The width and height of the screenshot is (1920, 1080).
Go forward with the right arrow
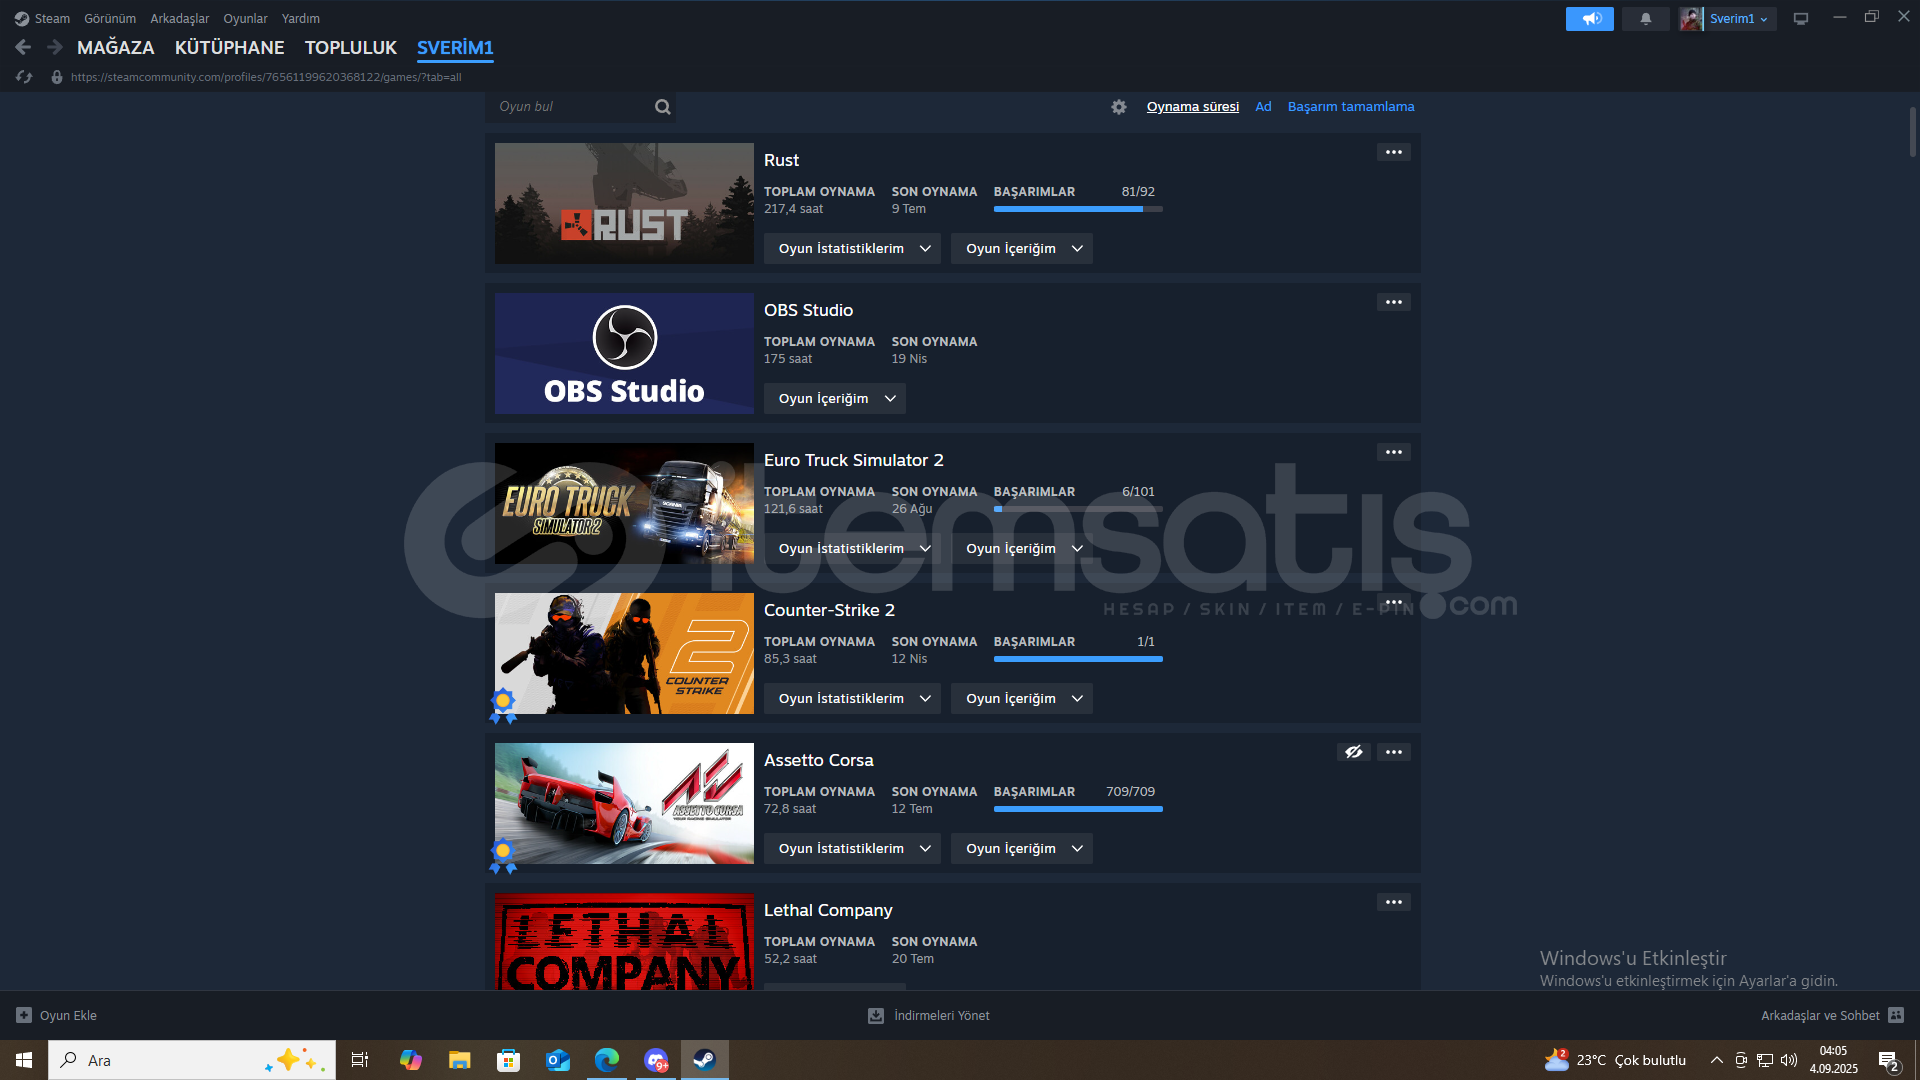(x=55, y=47)
